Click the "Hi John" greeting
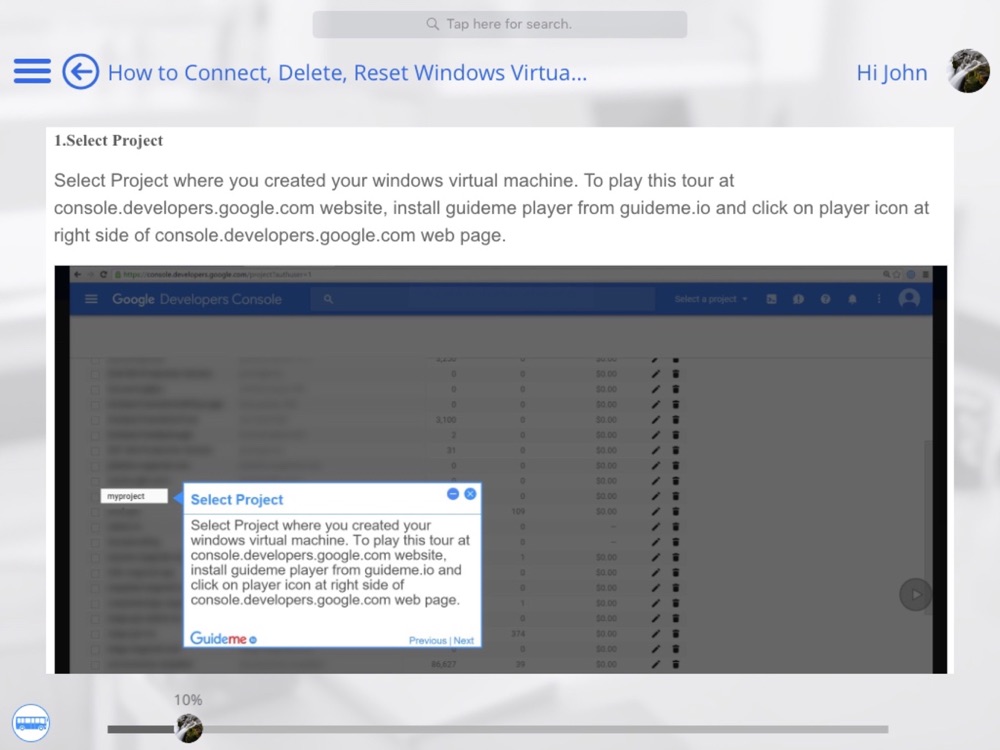The height and width of the screenshot is (750, 1000). (x=891, y=72)
